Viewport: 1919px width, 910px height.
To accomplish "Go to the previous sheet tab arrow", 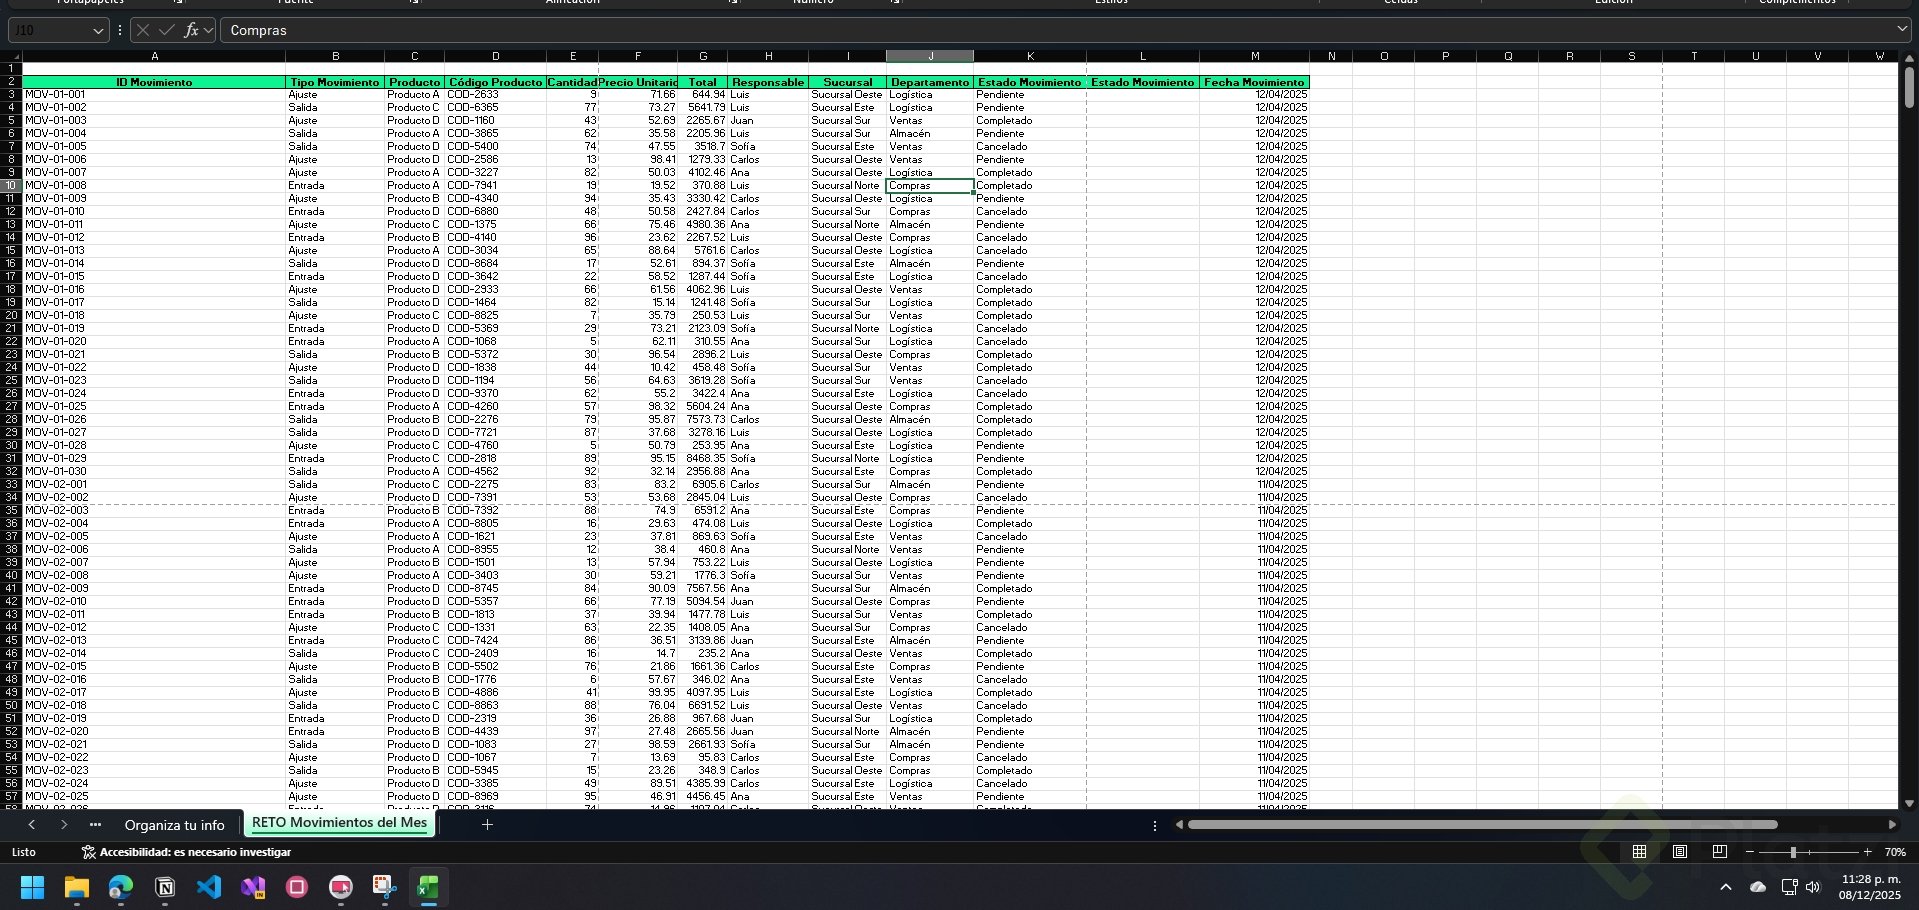I will [32, 825].
